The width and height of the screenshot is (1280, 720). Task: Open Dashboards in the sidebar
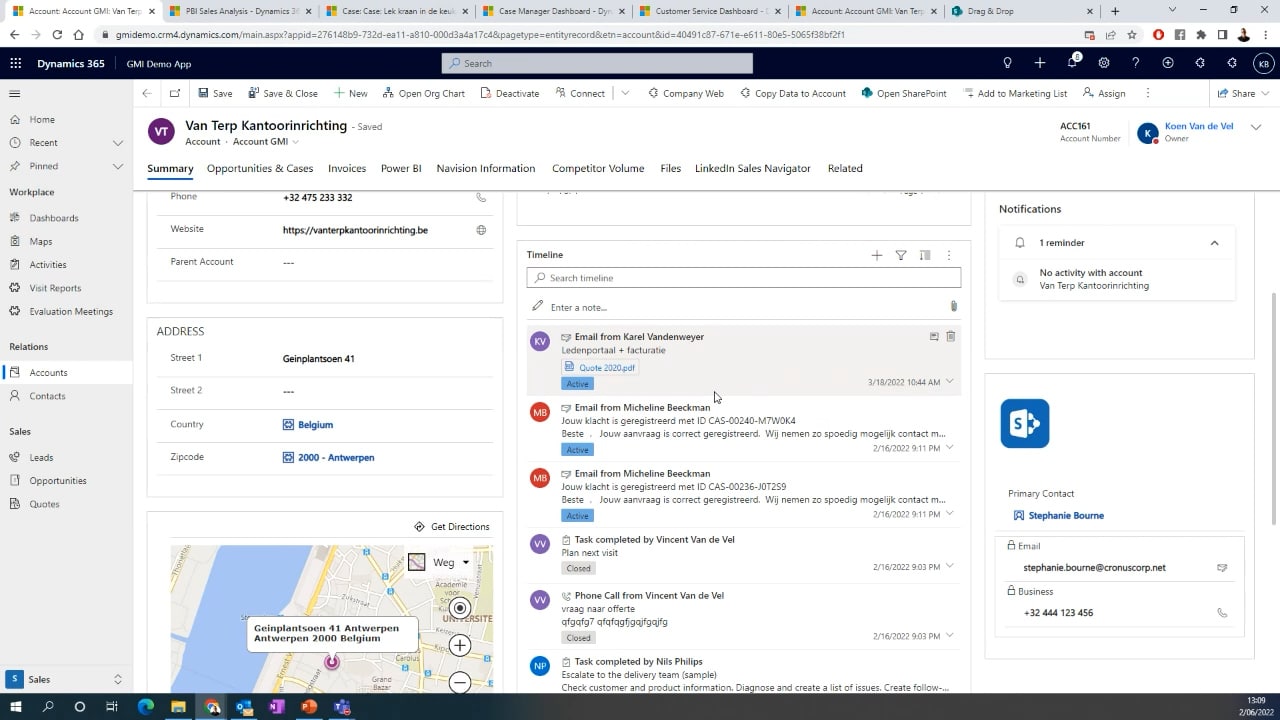click(x=54, y=218)
